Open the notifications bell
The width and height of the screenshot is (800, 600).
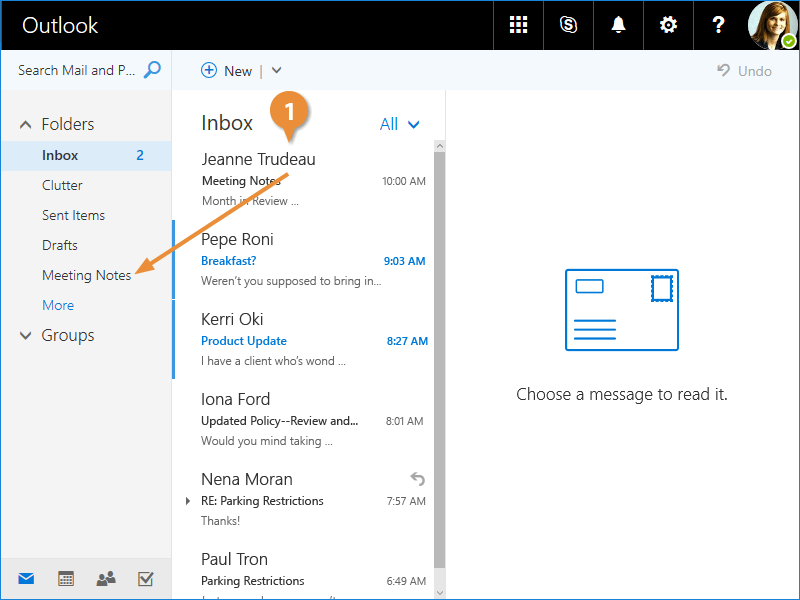(618, 25)
